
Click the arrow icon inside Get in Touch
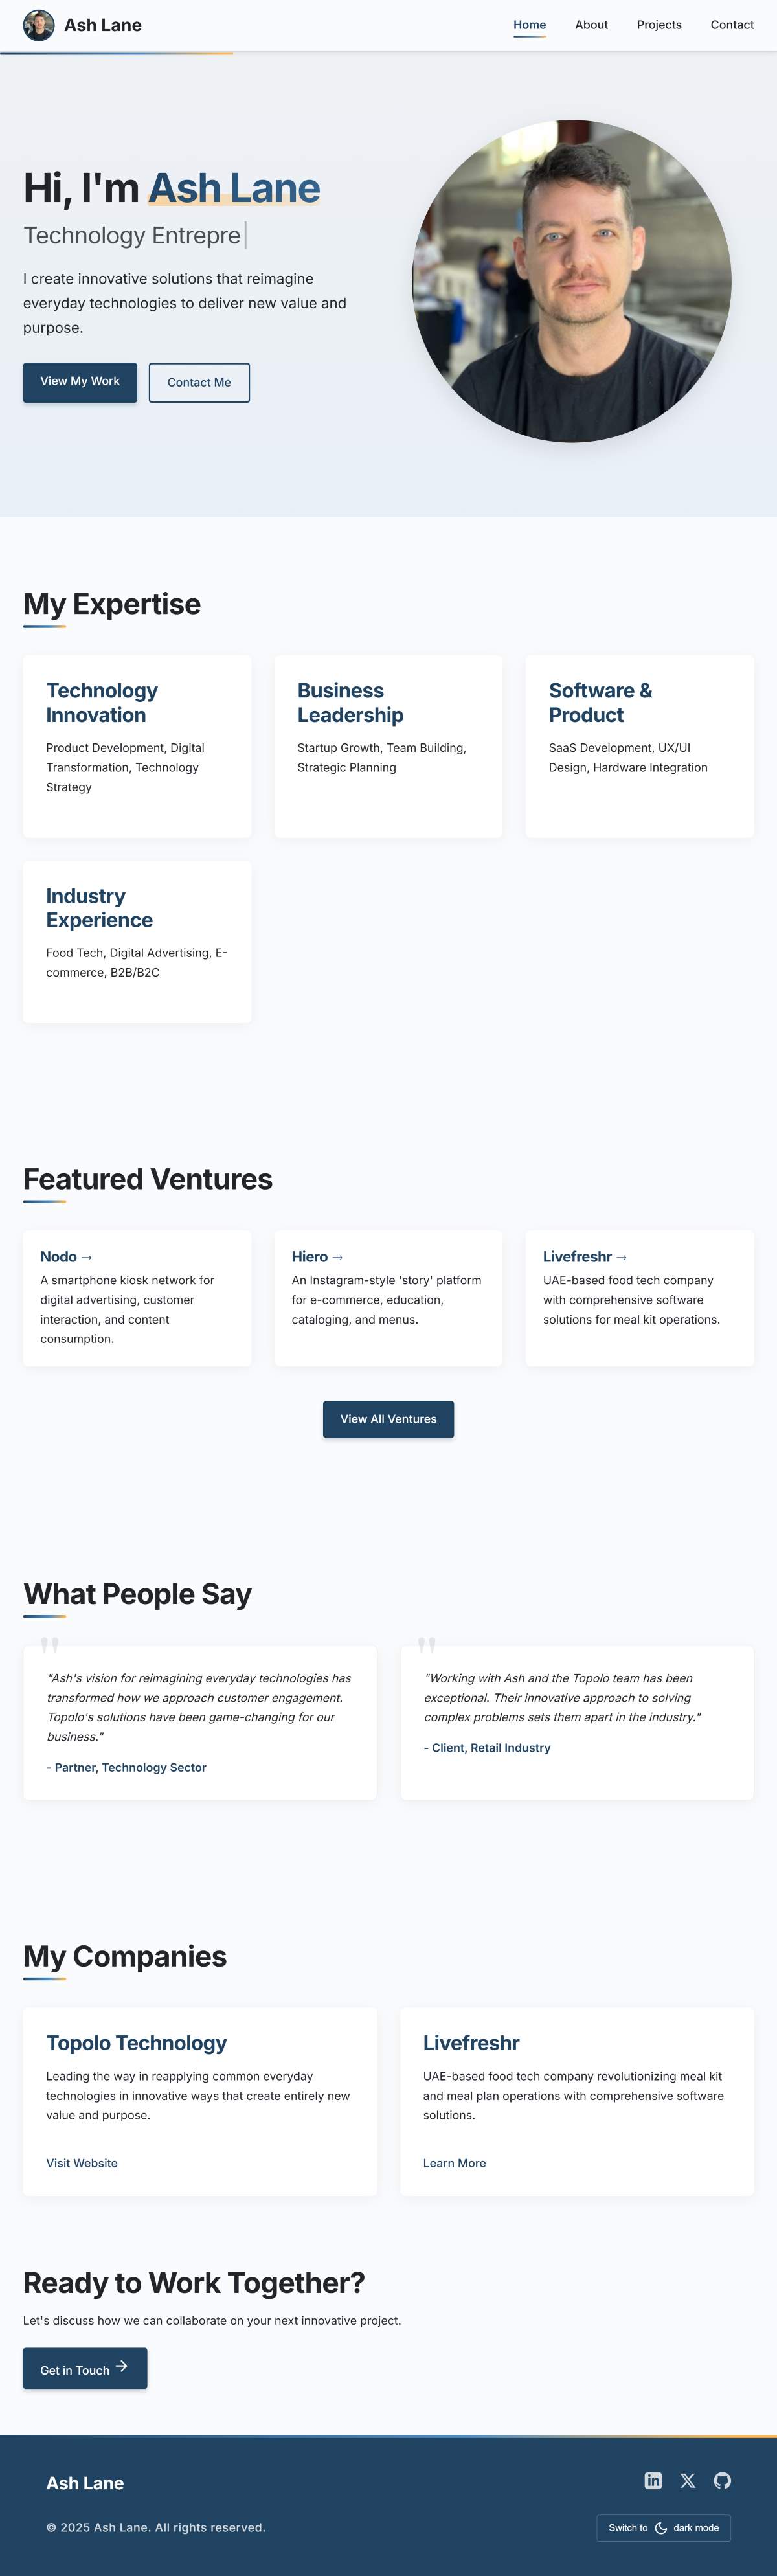click(122, 2368)
